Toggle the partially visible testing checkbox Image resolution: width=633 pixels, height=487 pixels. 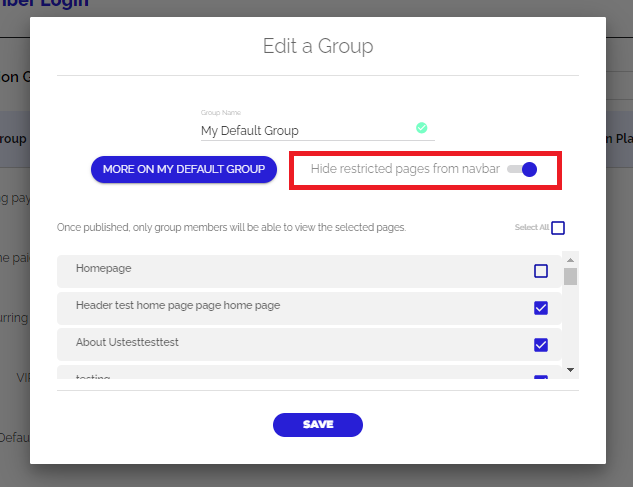coord(541,378)
